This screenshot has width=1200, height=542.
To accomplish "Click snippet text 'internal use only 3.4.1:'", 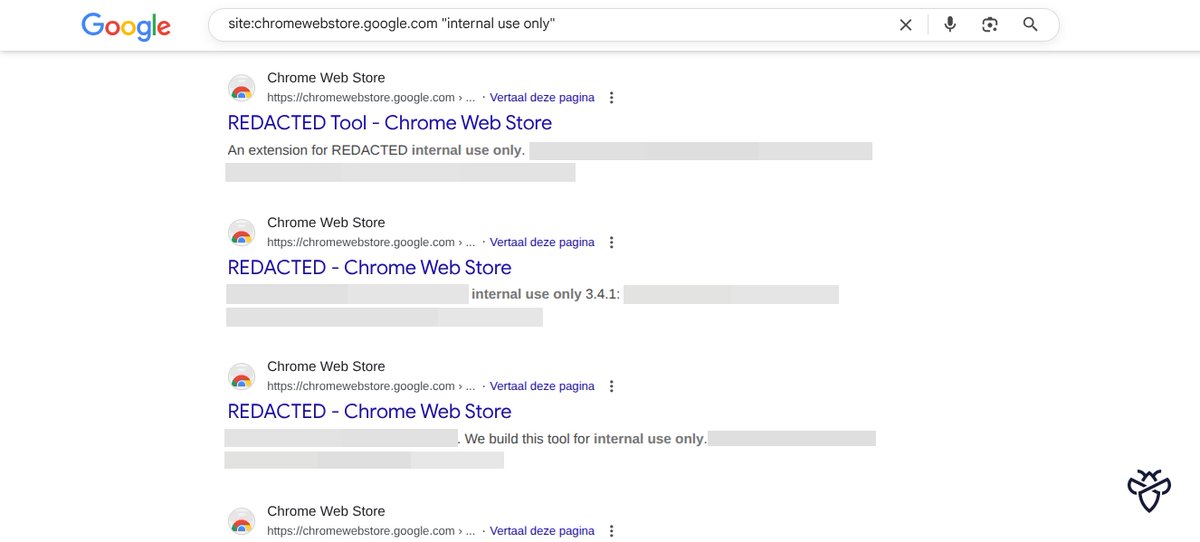I will pyautogui.click(x=546, y=295).
